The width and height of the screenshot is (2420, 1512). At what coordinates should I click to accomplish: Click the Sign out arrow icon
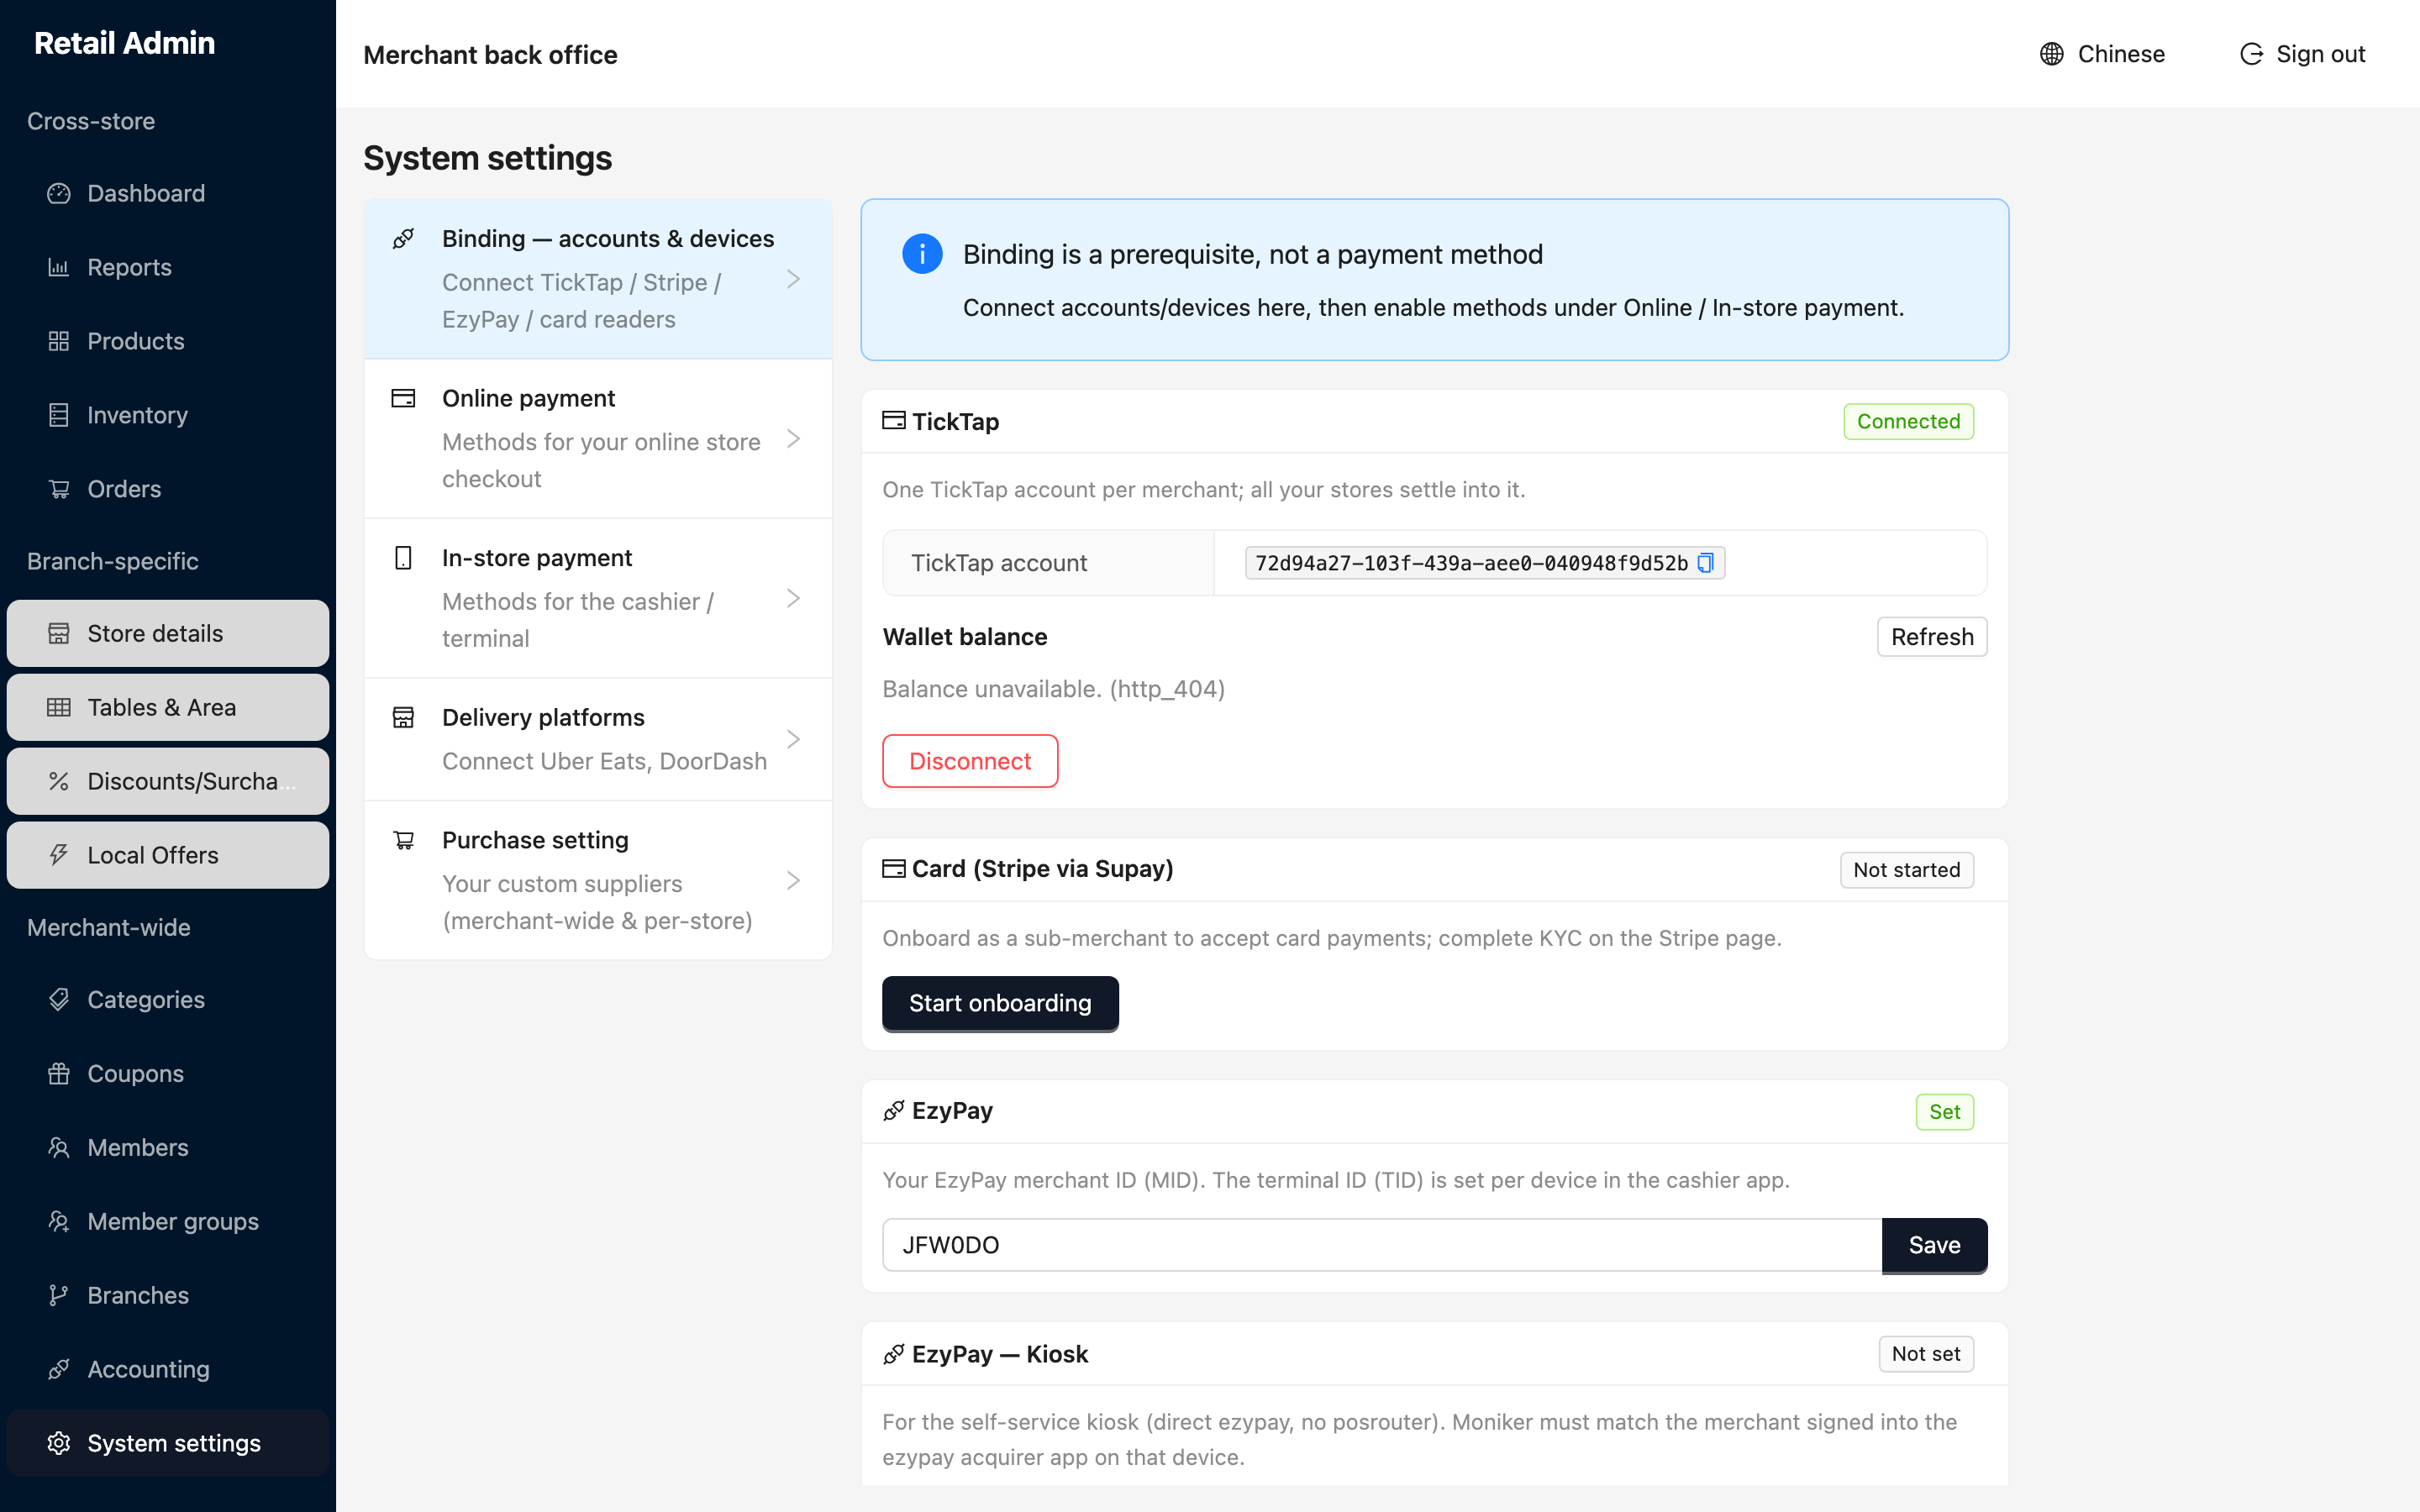[2251, 54]
